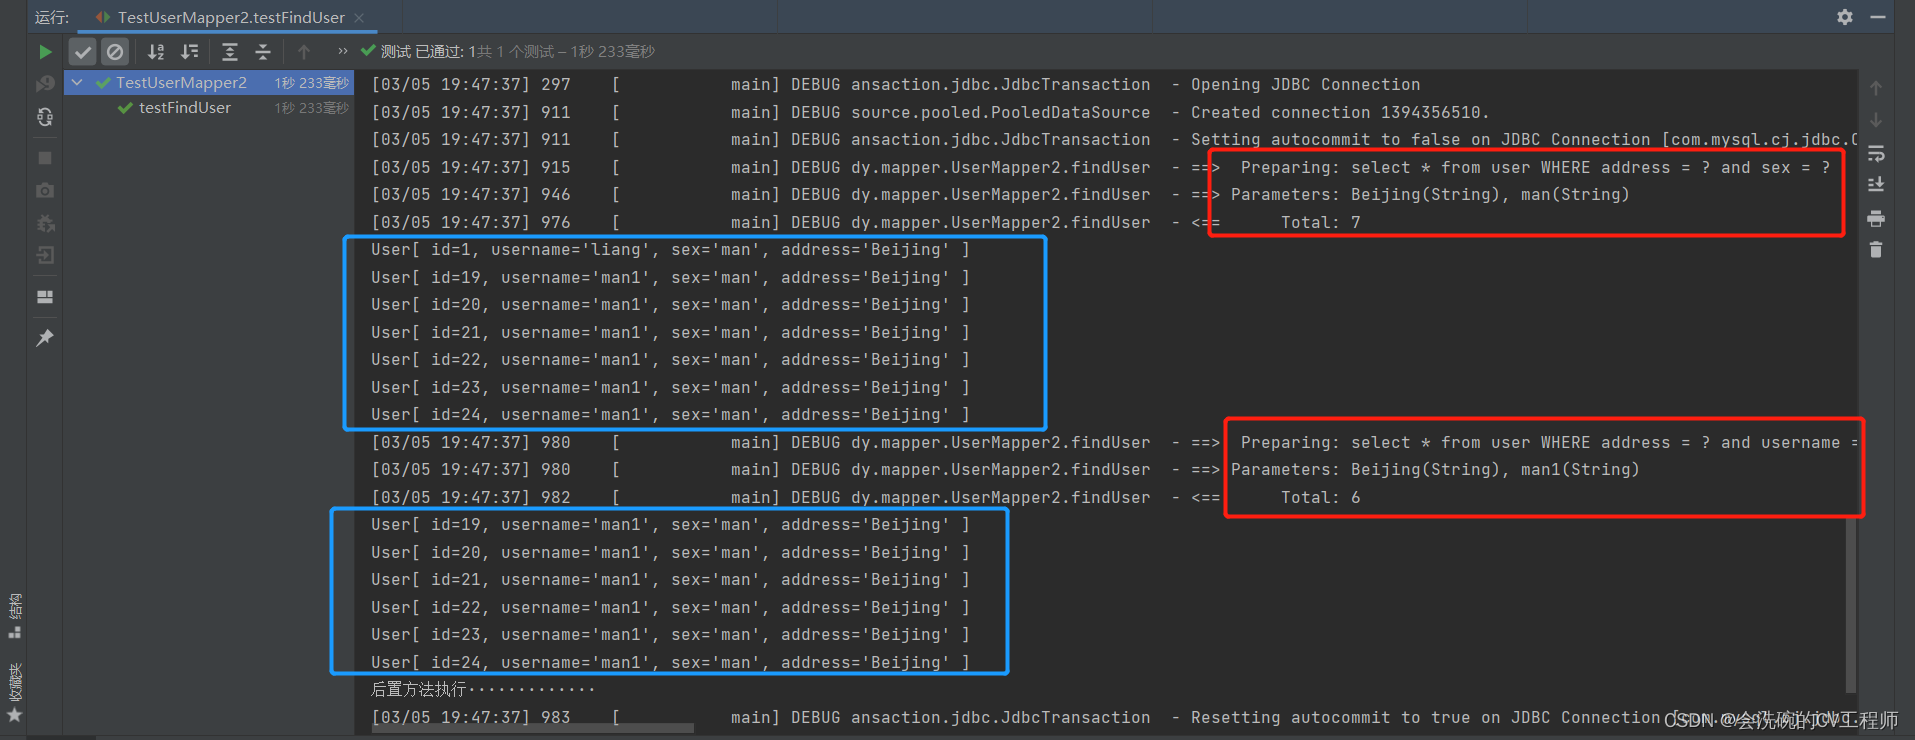Click first 'Total: 7' result line
The width and height of the screenshot is (1915, 740).
click(x=1320, y=223)
